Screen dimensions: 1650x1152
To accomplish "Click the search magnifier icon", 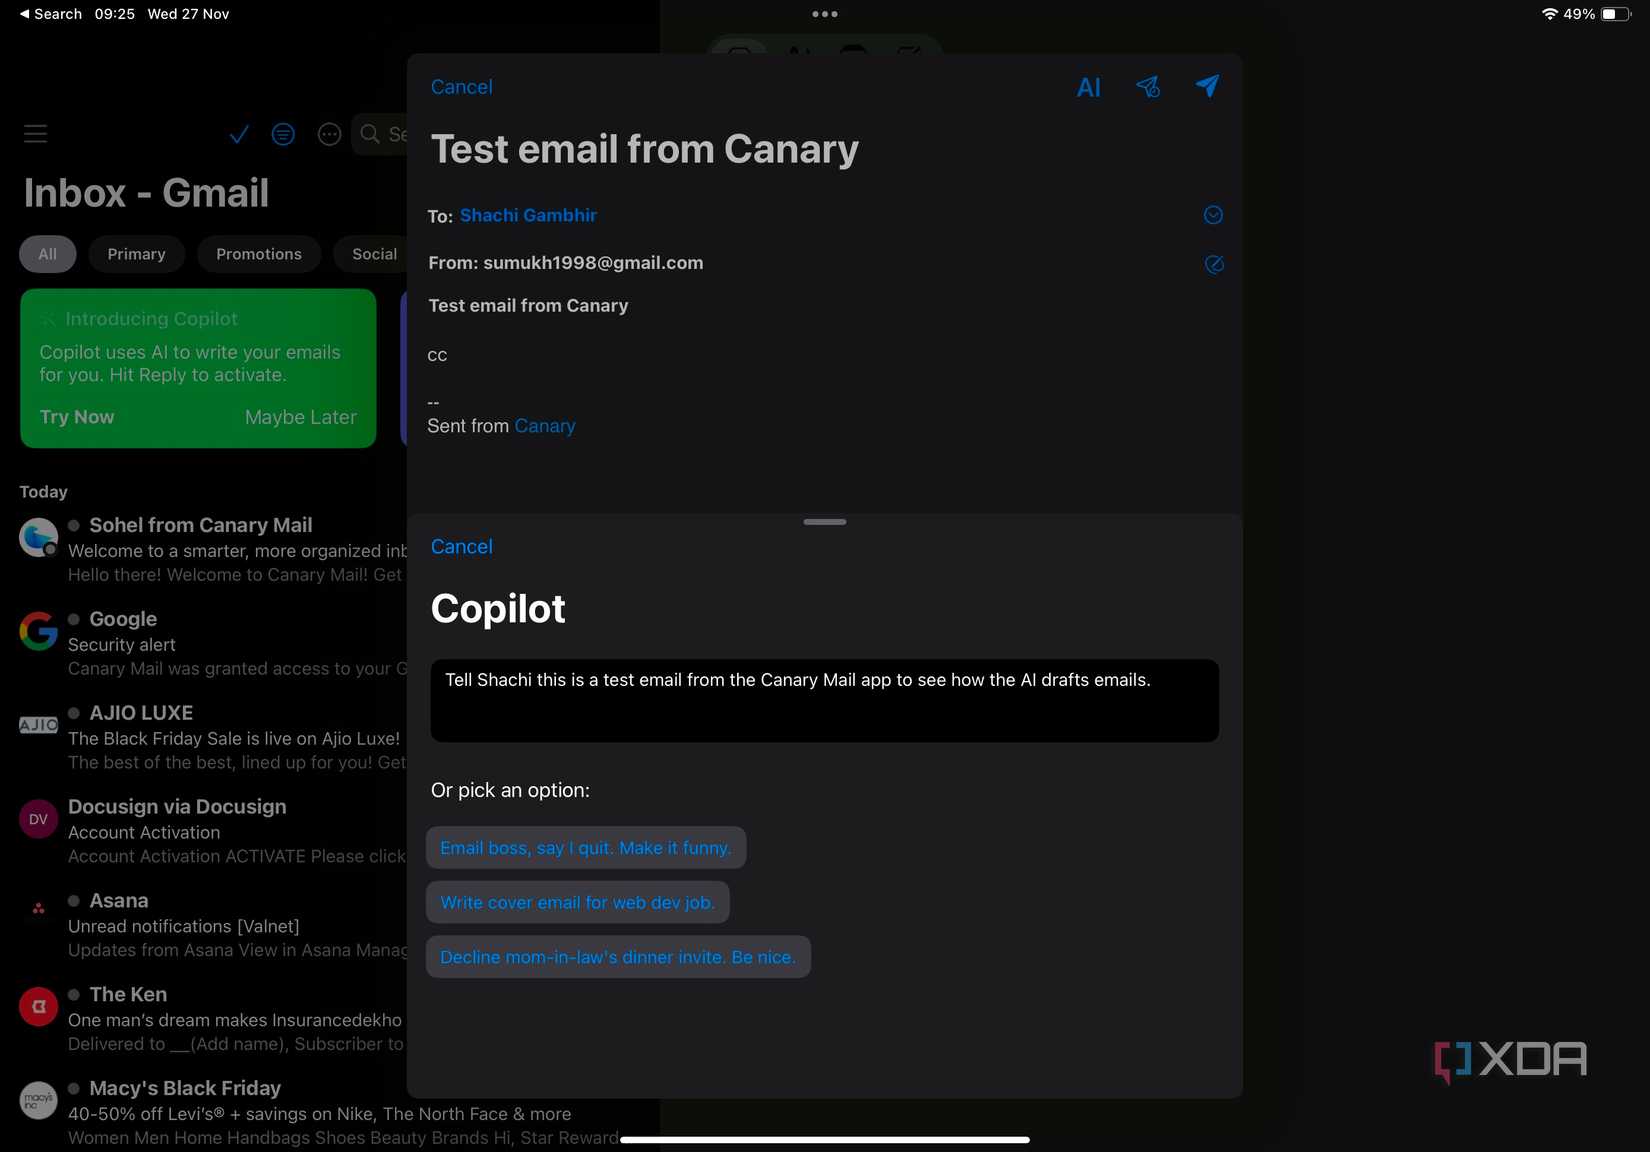I will point(370,133).
